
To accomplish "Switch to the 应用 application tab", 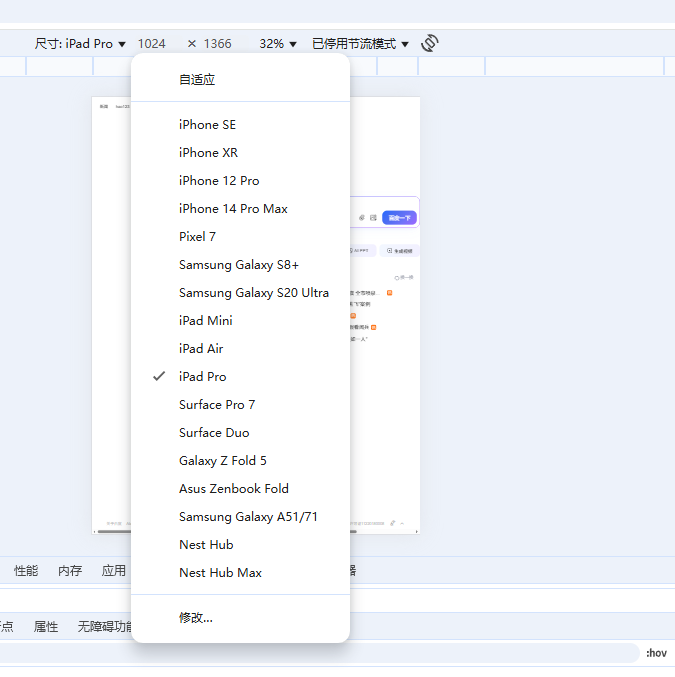I will click(114, 570).
